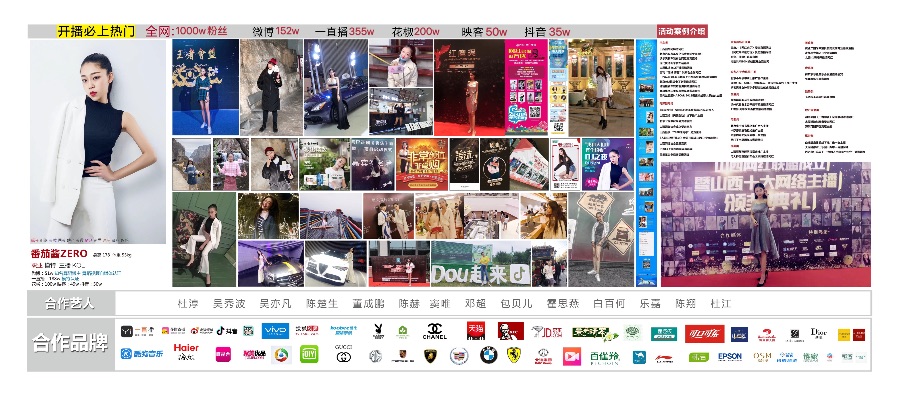
Task: Select the Lamborghini shield logo
Action: [x=430, y=356]
